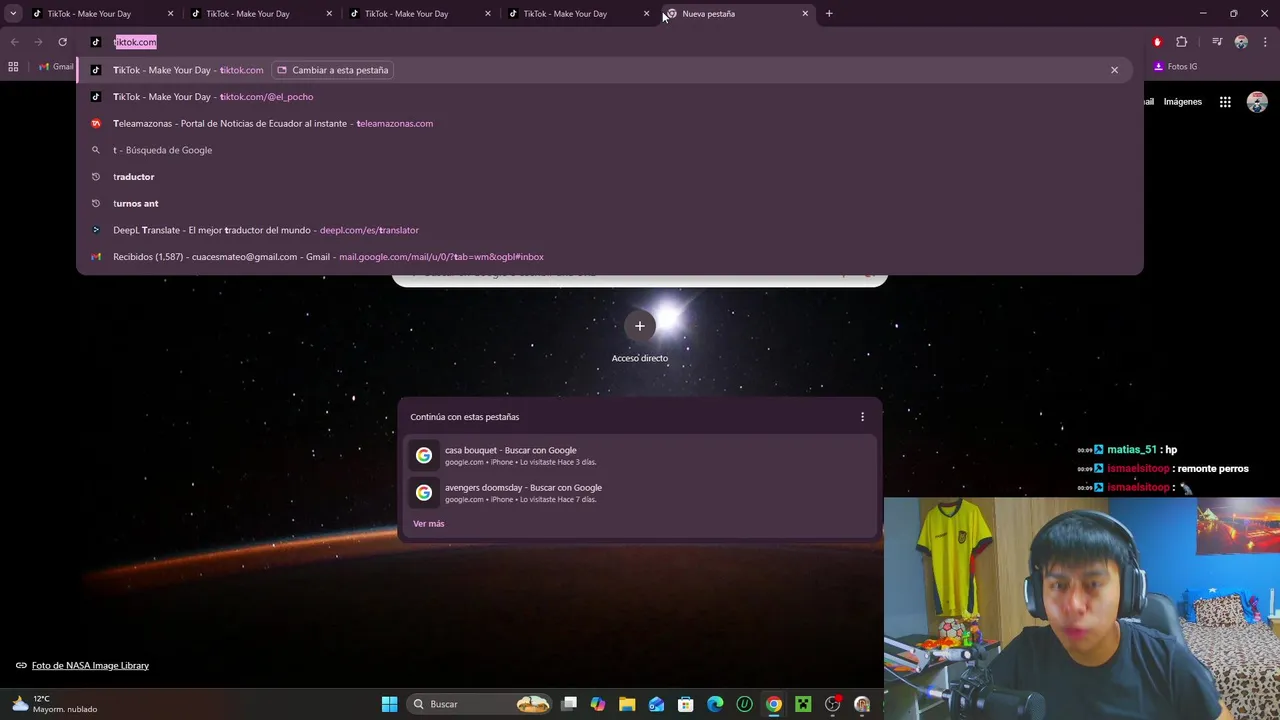
Task: Select the tiktok.com/@el_pocho suggestion
Action: click(610, 97)
